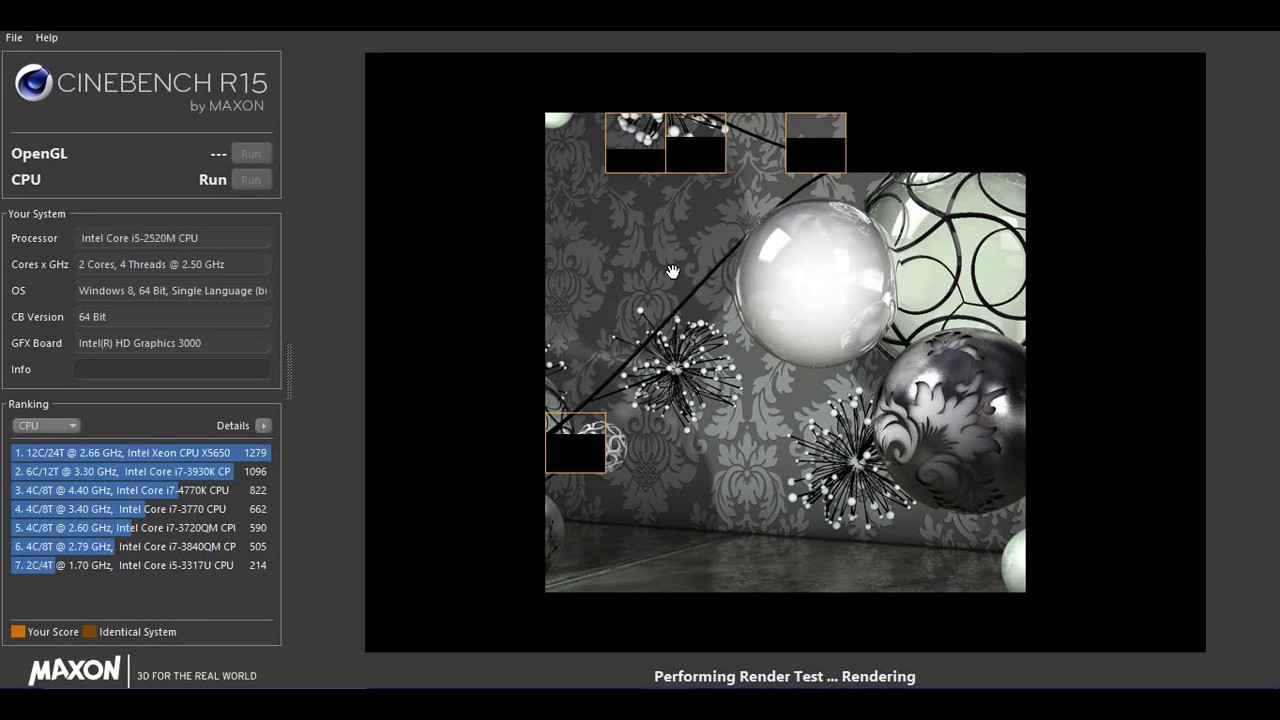Viewport: 1280px width, 720px height.
Task: Click the MAXON logo
Action: click(74, 671)
